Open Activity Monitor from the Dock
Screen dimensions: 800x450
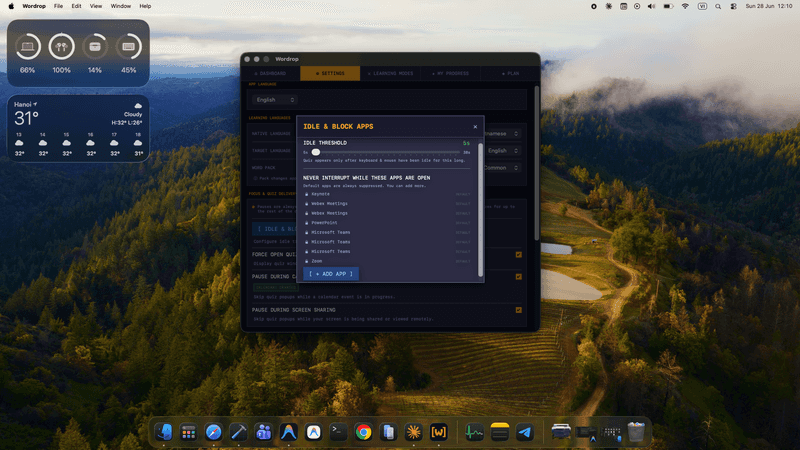coord(474,432)
